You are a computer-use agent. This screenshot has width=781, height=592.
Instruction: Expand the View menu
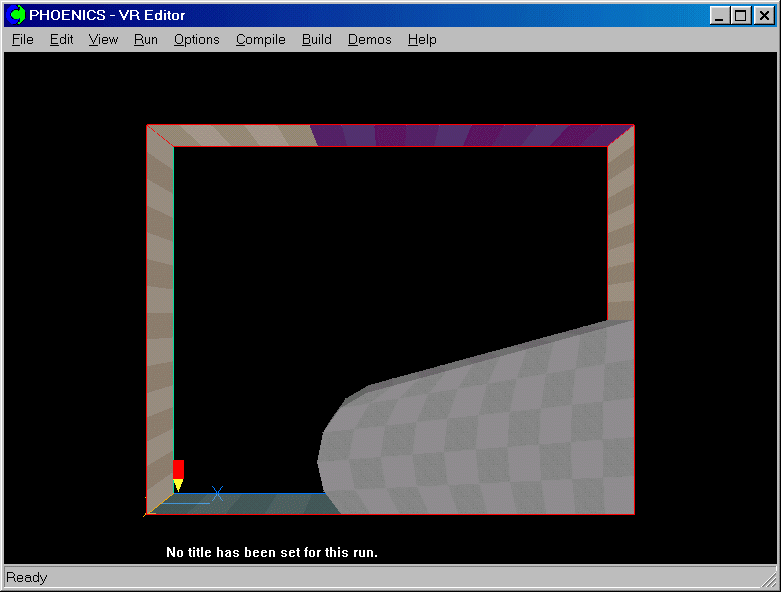coord(103,40)
